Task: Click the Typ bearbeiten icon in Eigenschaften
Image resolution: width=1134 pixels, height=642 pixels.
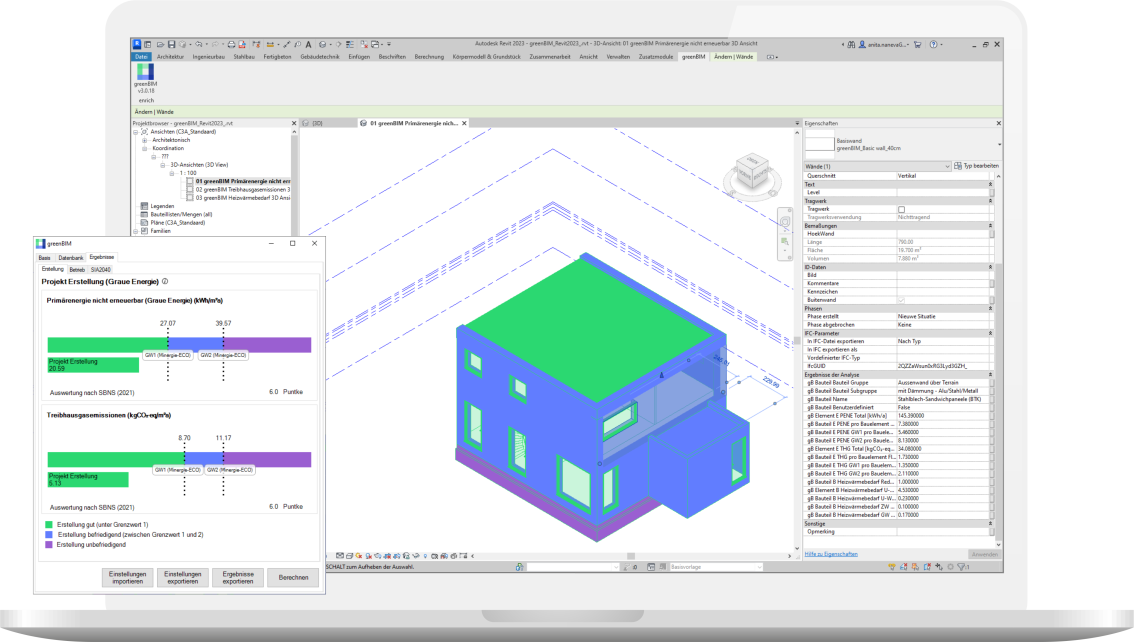Action: tap(958, 166)
